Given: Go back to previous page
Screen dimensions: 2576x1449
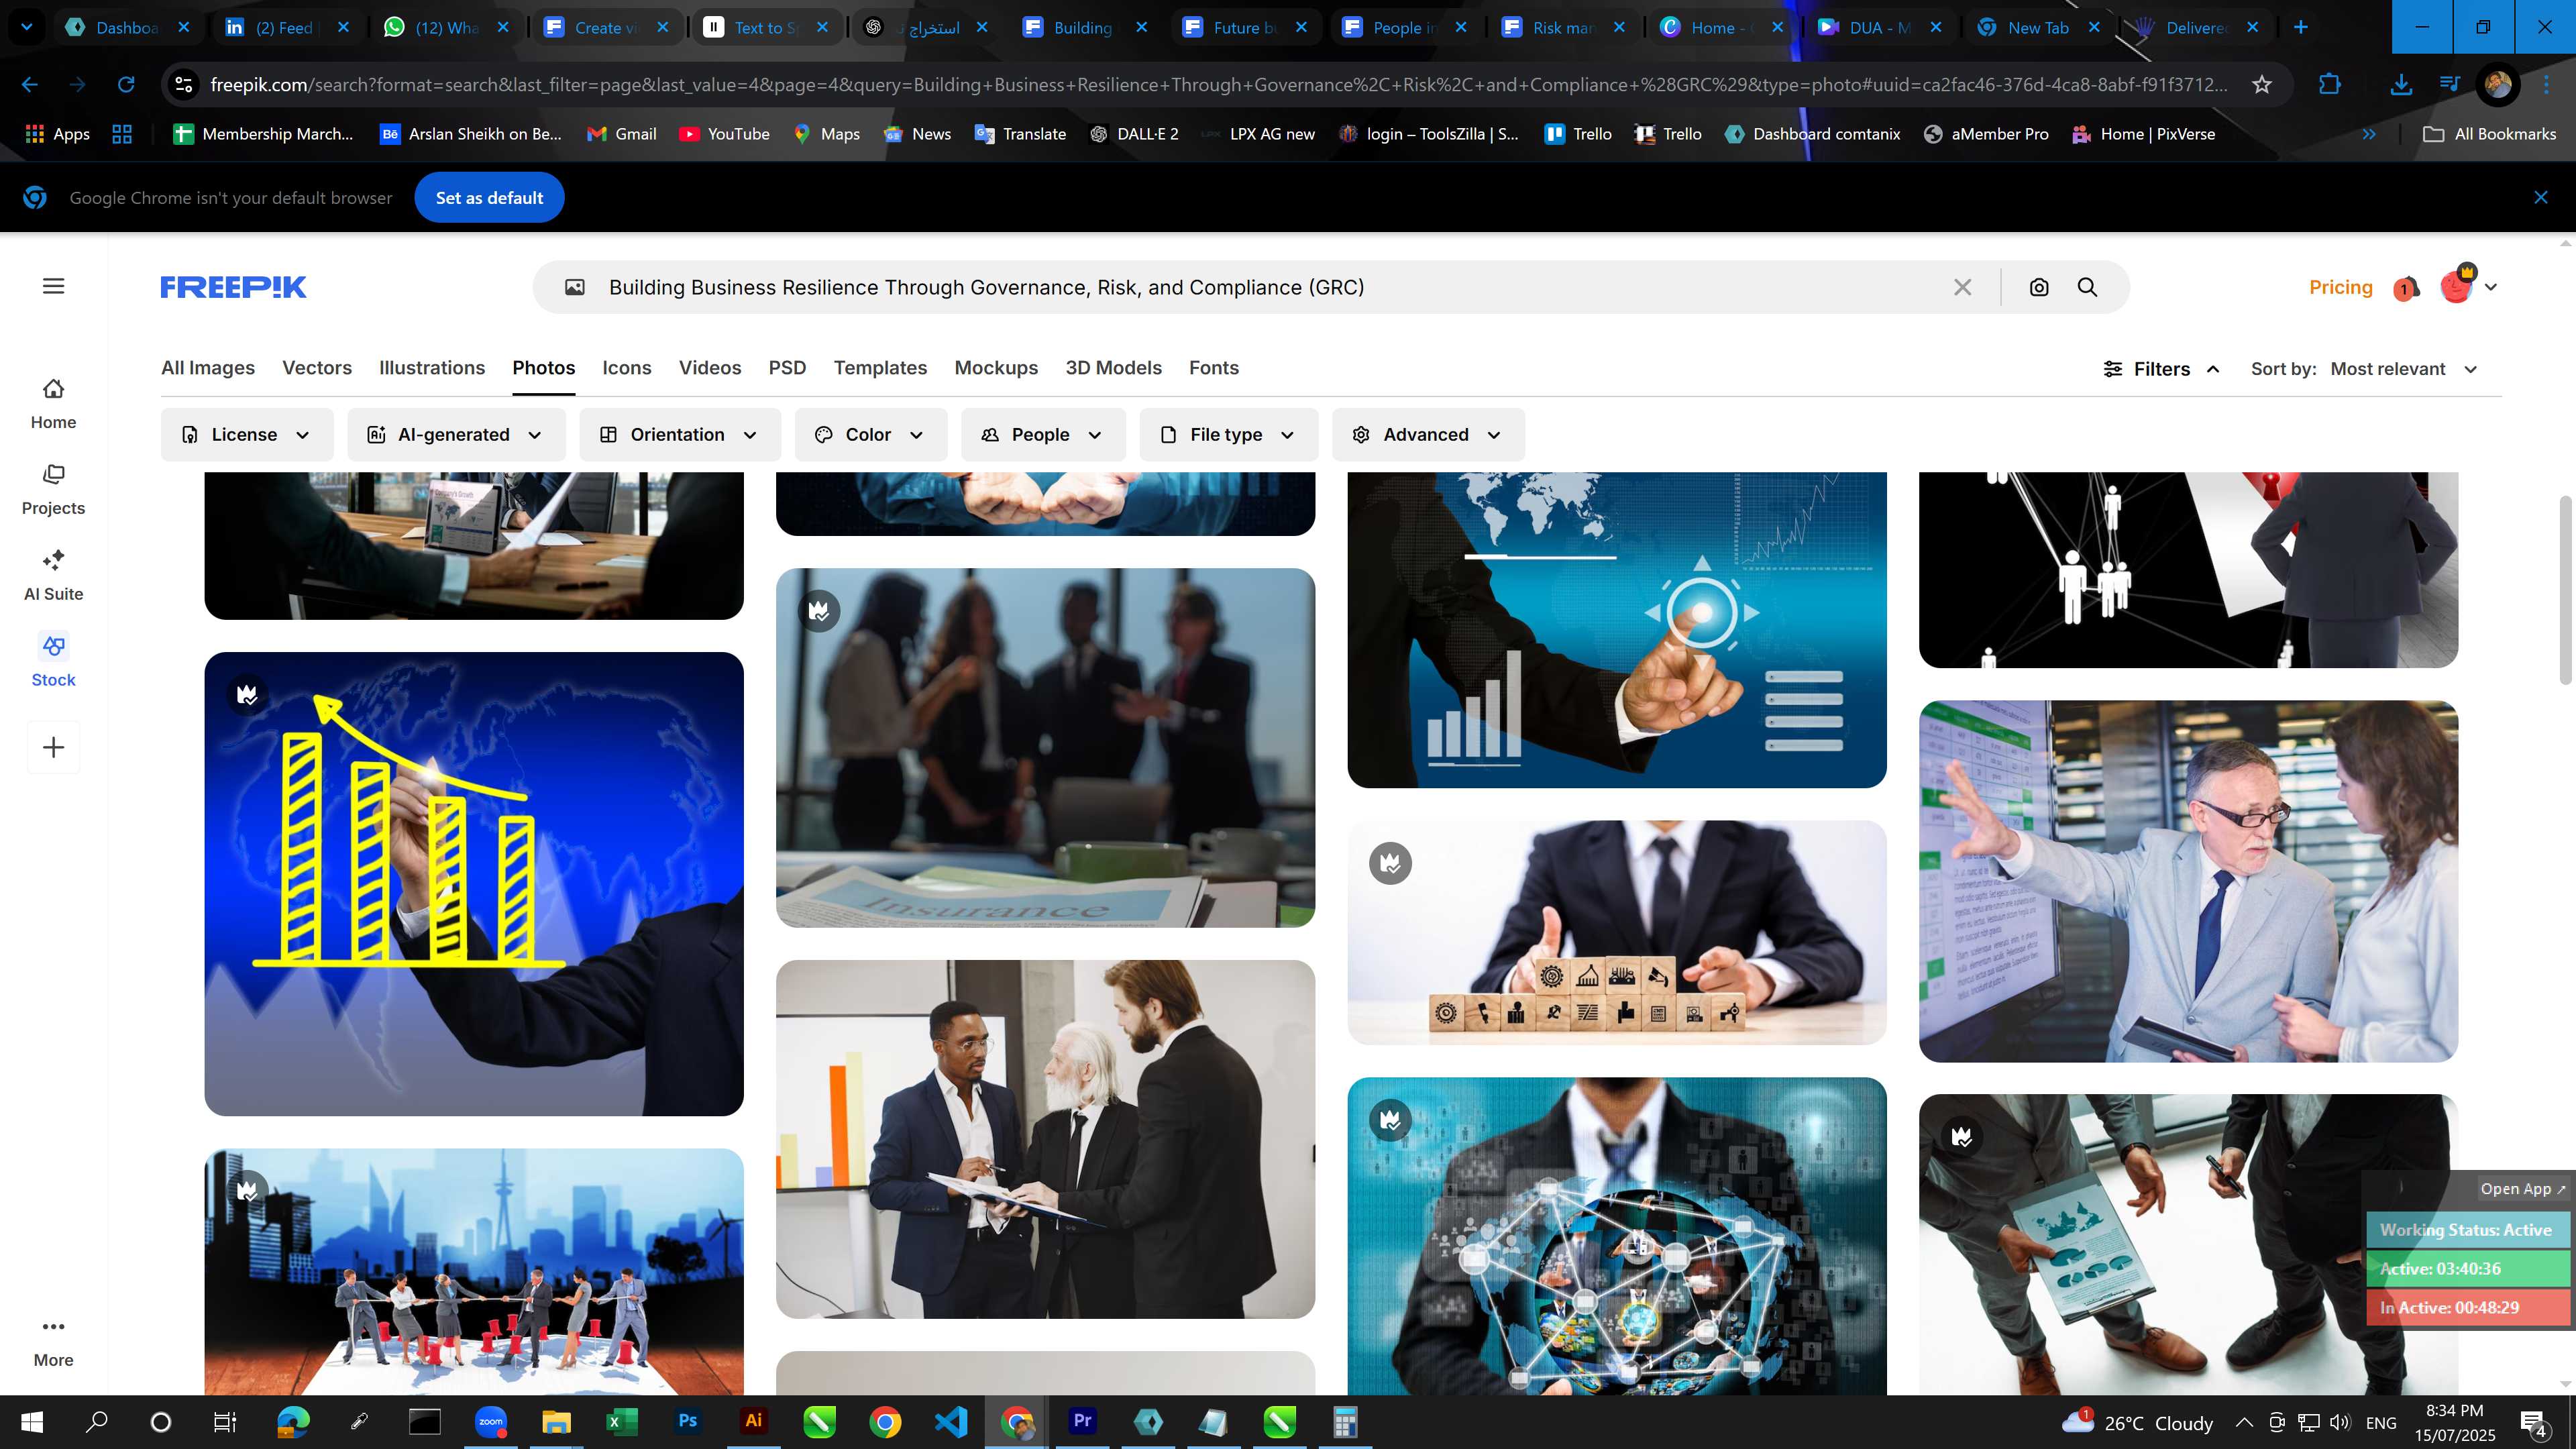Looking at the screenshot, I should (30, 85).
